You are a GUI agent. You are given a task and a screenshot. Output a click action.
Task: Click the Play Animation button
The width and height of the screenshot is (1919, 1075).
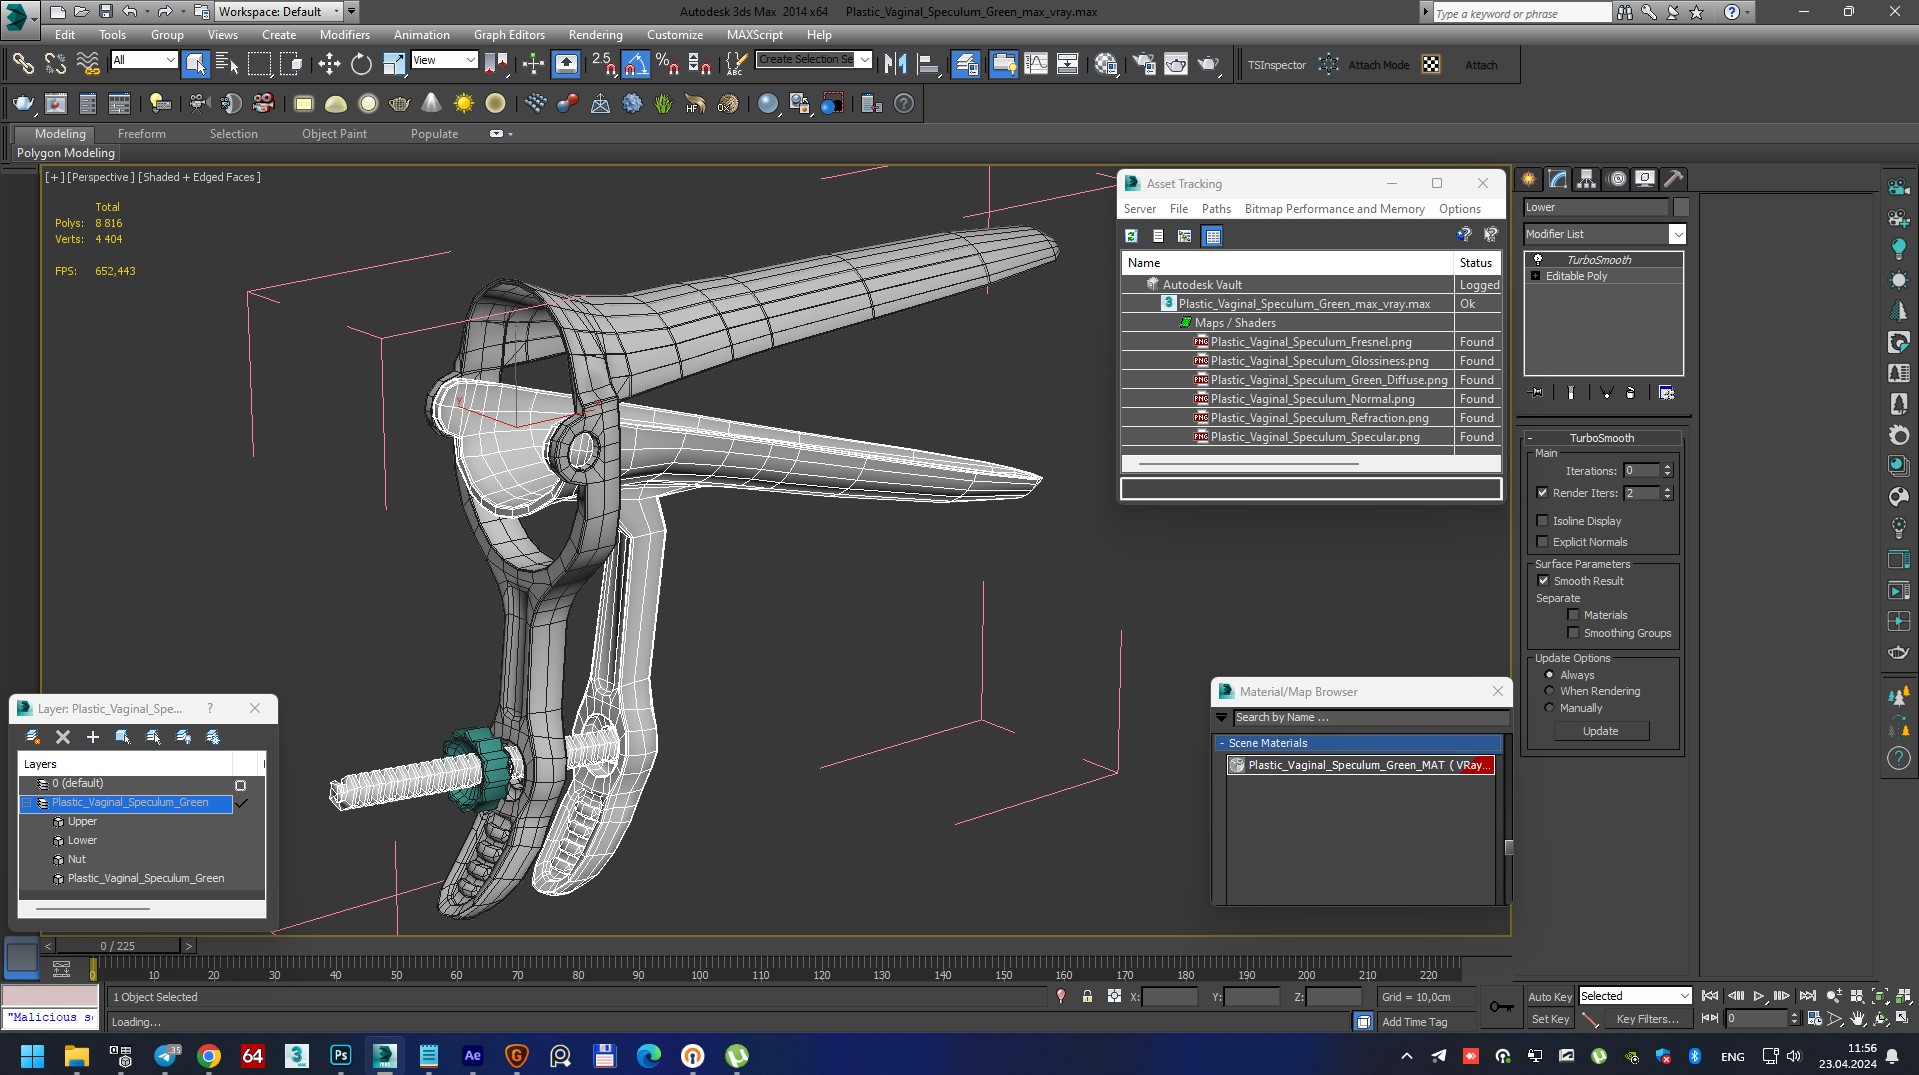click(x=1759, y=996)
